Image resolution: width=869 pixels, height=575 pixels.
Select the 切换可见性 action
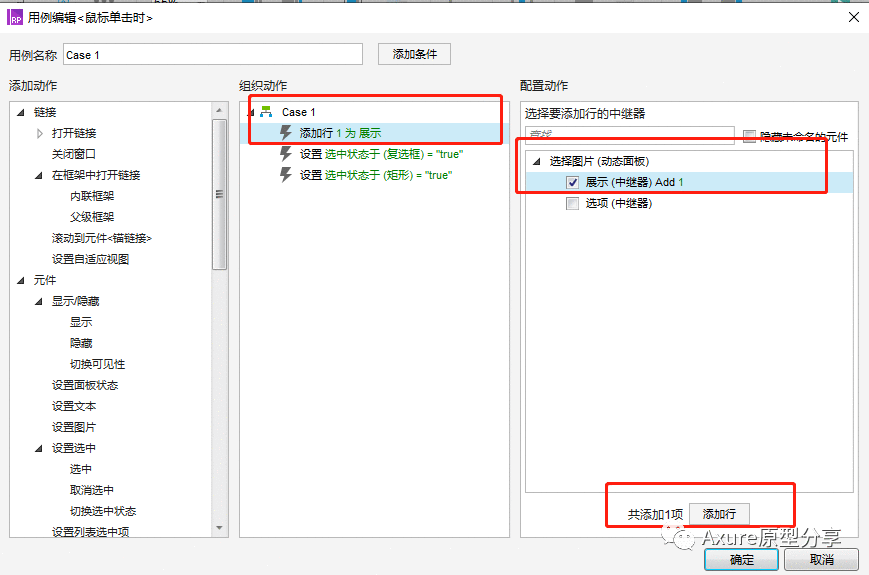[x=98, y=364]
